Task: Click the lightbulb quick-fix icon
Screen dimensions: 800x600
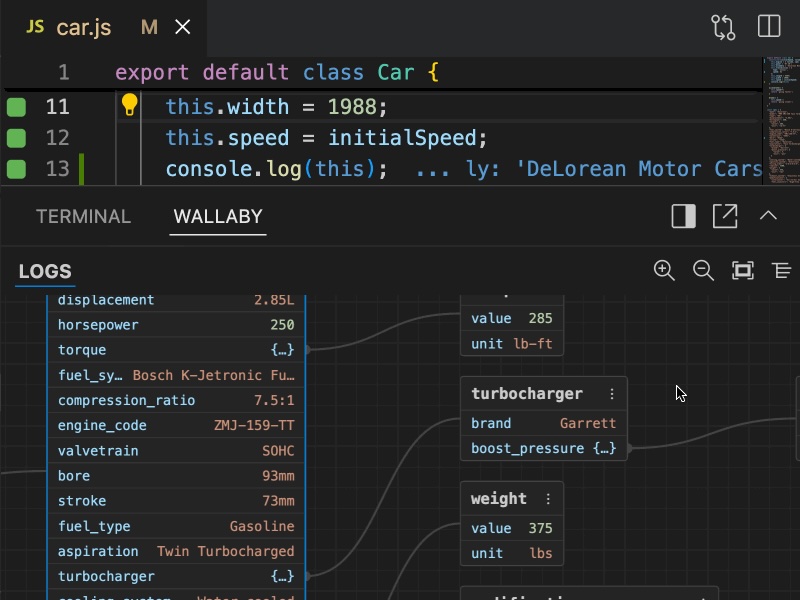Action: [x=130, y=105]
